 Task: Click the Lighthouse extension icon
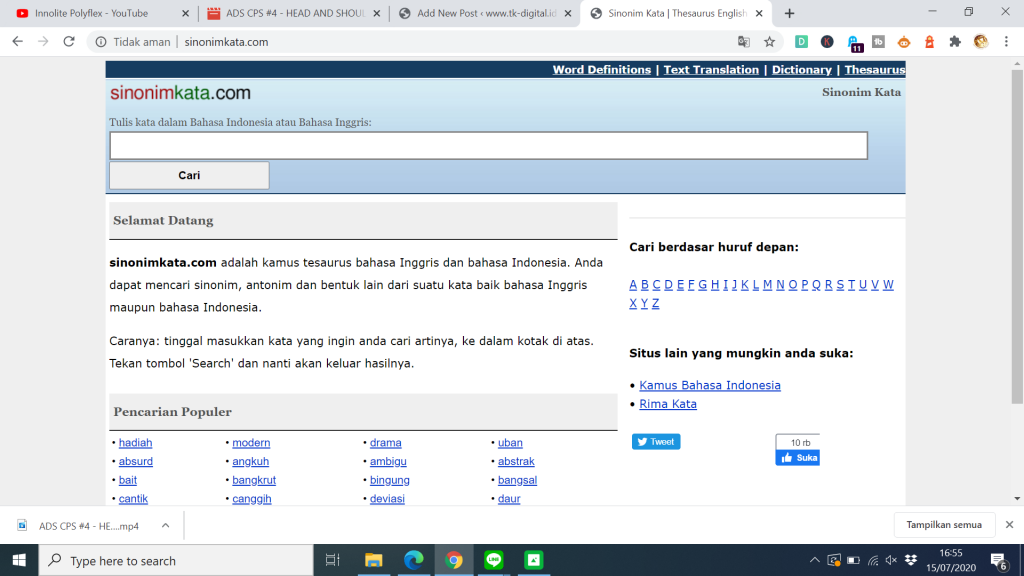[x=929, y=42]
